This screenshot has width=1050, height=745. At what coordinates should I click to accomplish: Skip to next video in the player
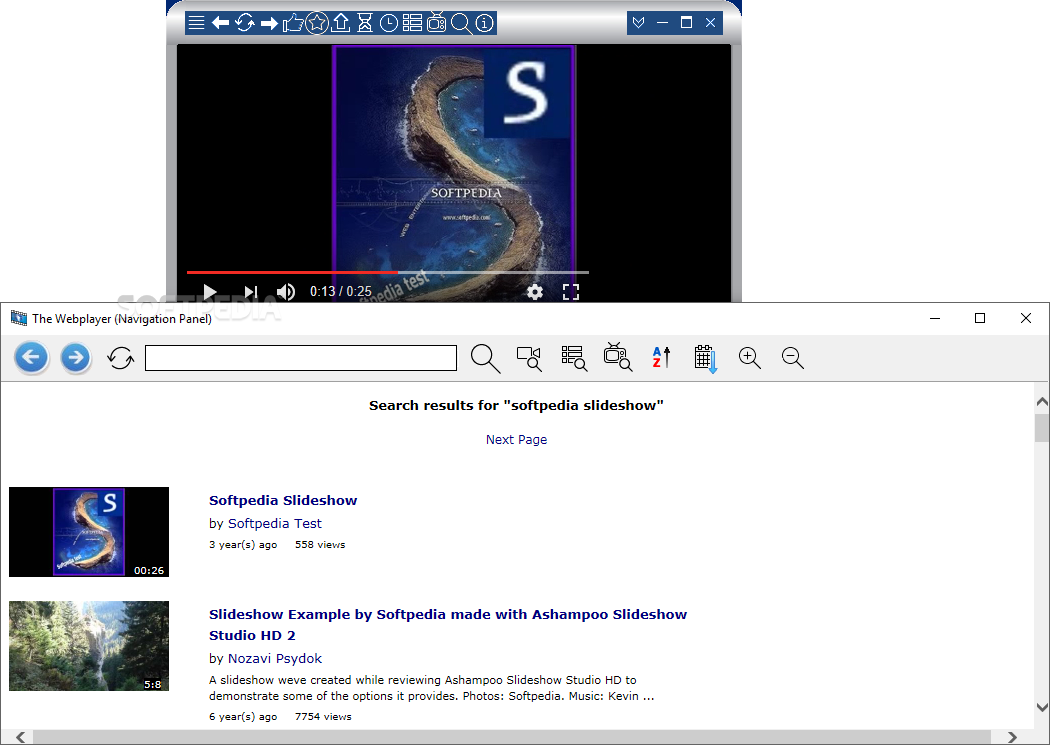click(x=251, y=292)
